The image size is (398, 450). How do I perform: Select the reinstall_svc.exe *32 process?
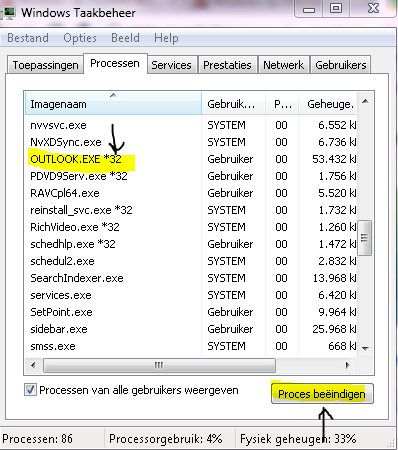point(191,210)
